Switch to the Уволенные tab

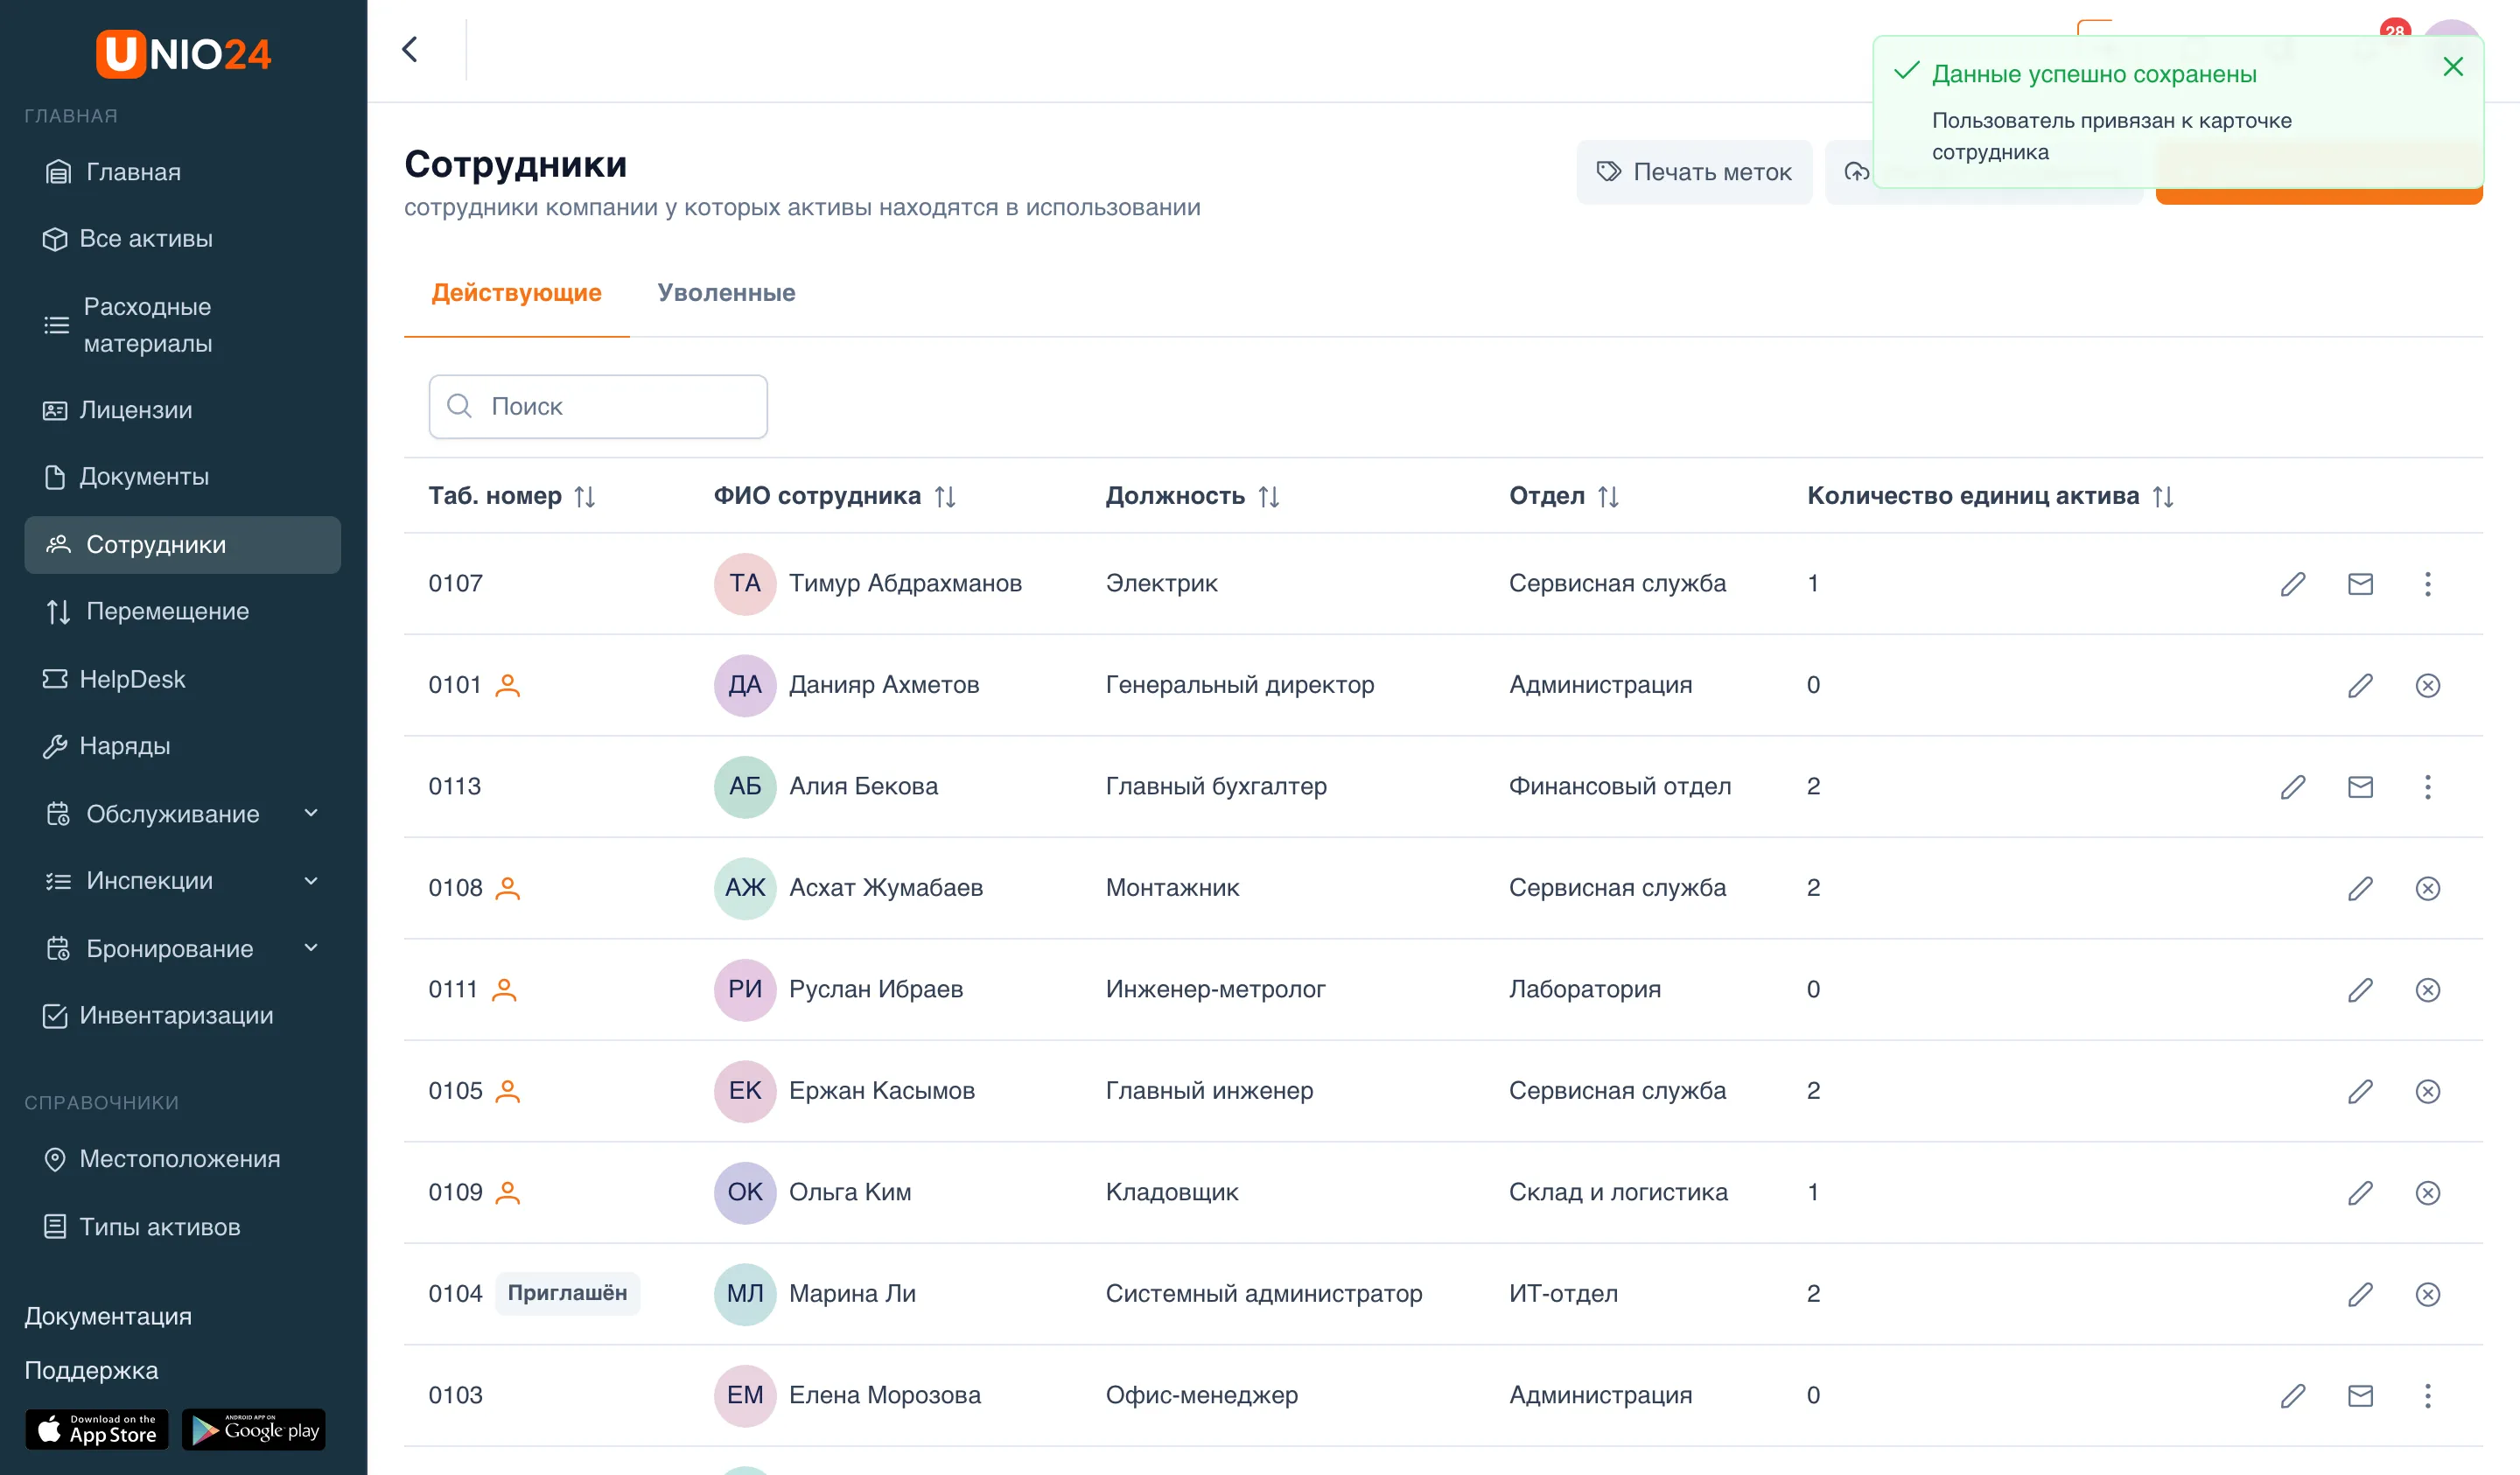tap(726, 293)
